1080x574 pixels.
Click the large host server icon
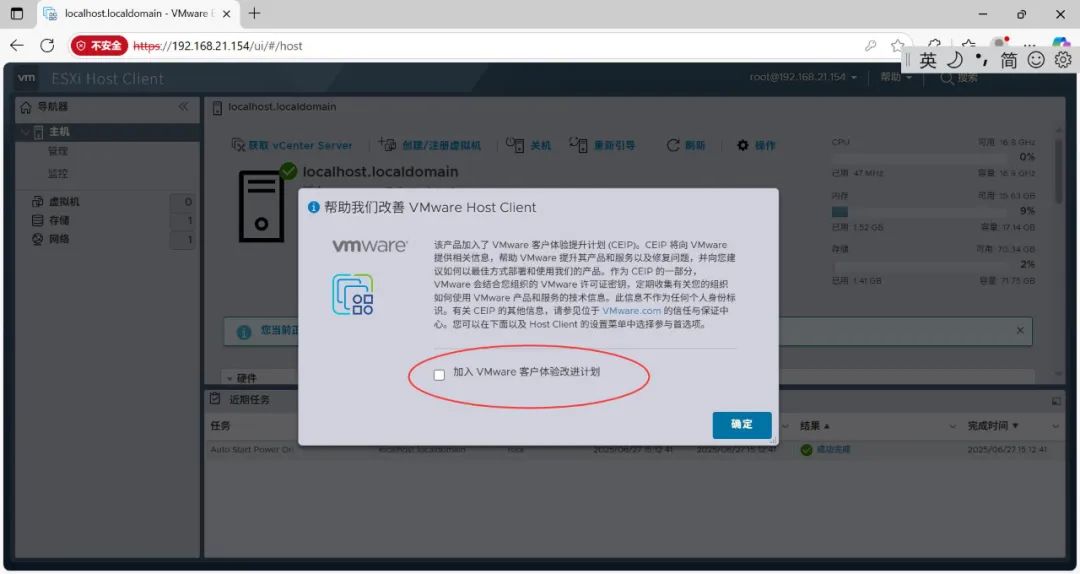(261, 206)
